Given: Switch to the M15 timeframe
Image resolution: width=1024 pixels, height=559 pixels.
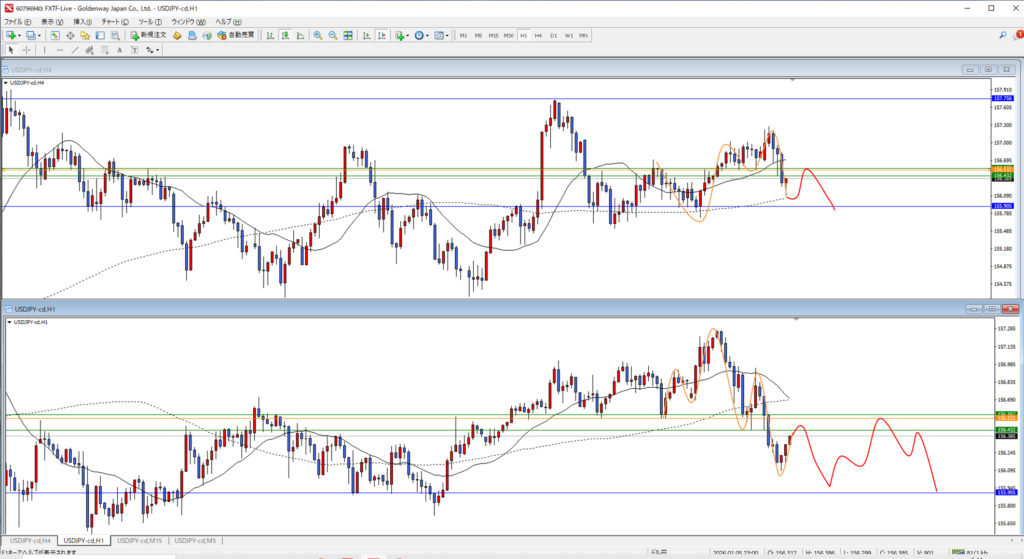Looking at the screenshot, I should pyautogui.click(x=493, y=35).
